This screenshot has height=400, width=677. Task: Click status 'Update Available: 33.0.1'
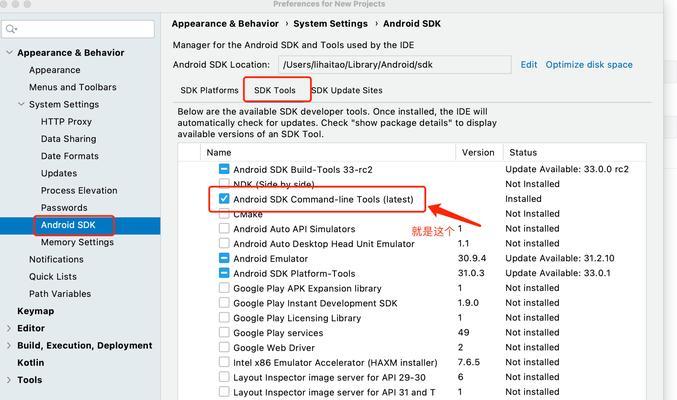(558, 273)
